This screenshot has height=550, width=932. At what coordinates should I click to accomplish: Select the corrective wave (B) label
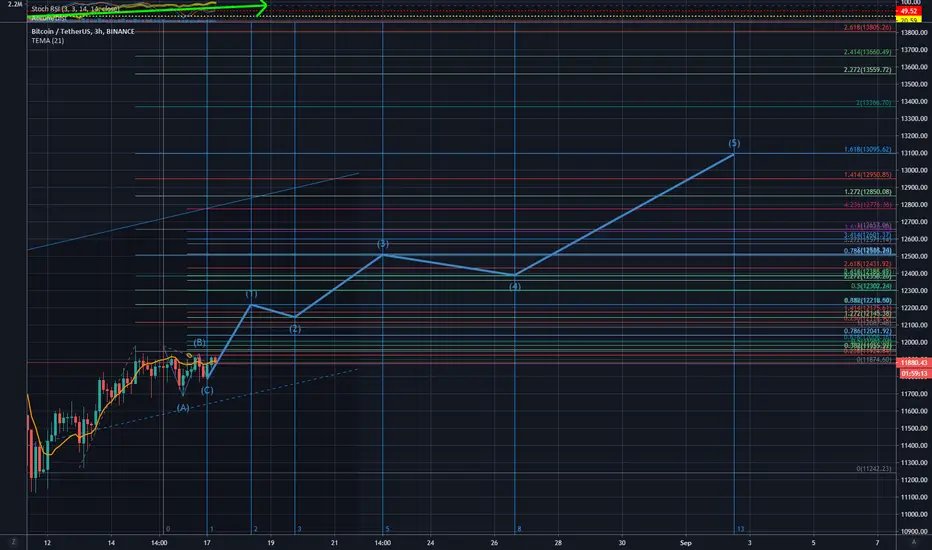(200, 342)
